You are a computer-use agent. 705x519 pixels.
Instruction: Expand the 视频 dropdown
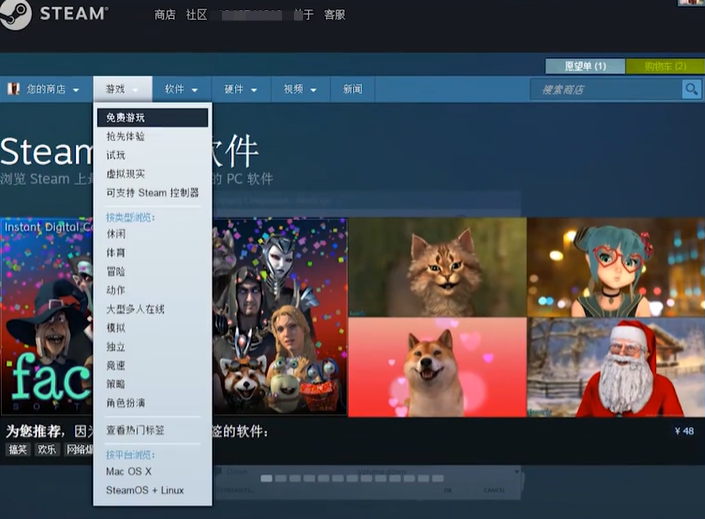300,89
